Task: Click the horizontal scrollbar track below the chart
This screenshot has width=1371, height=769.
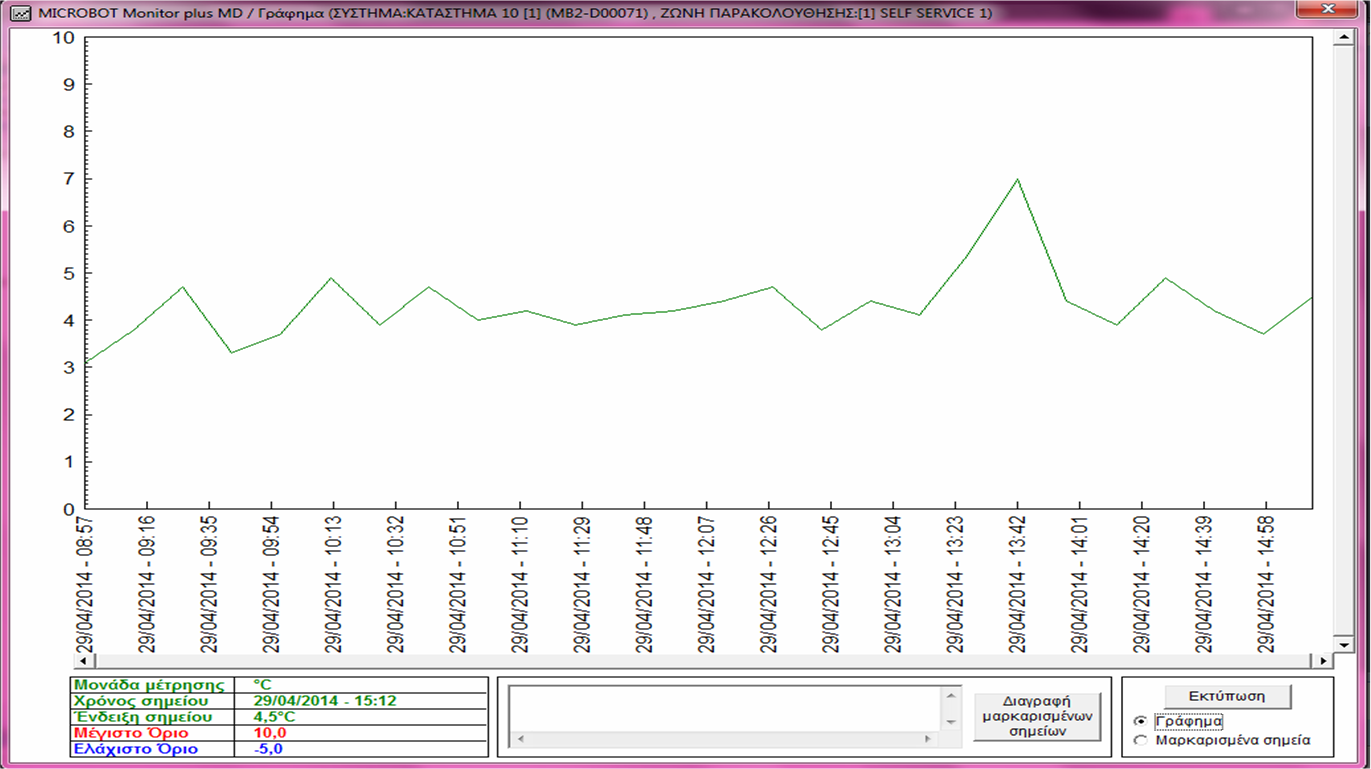Action: pyautogui.click(x=700, y=661)
